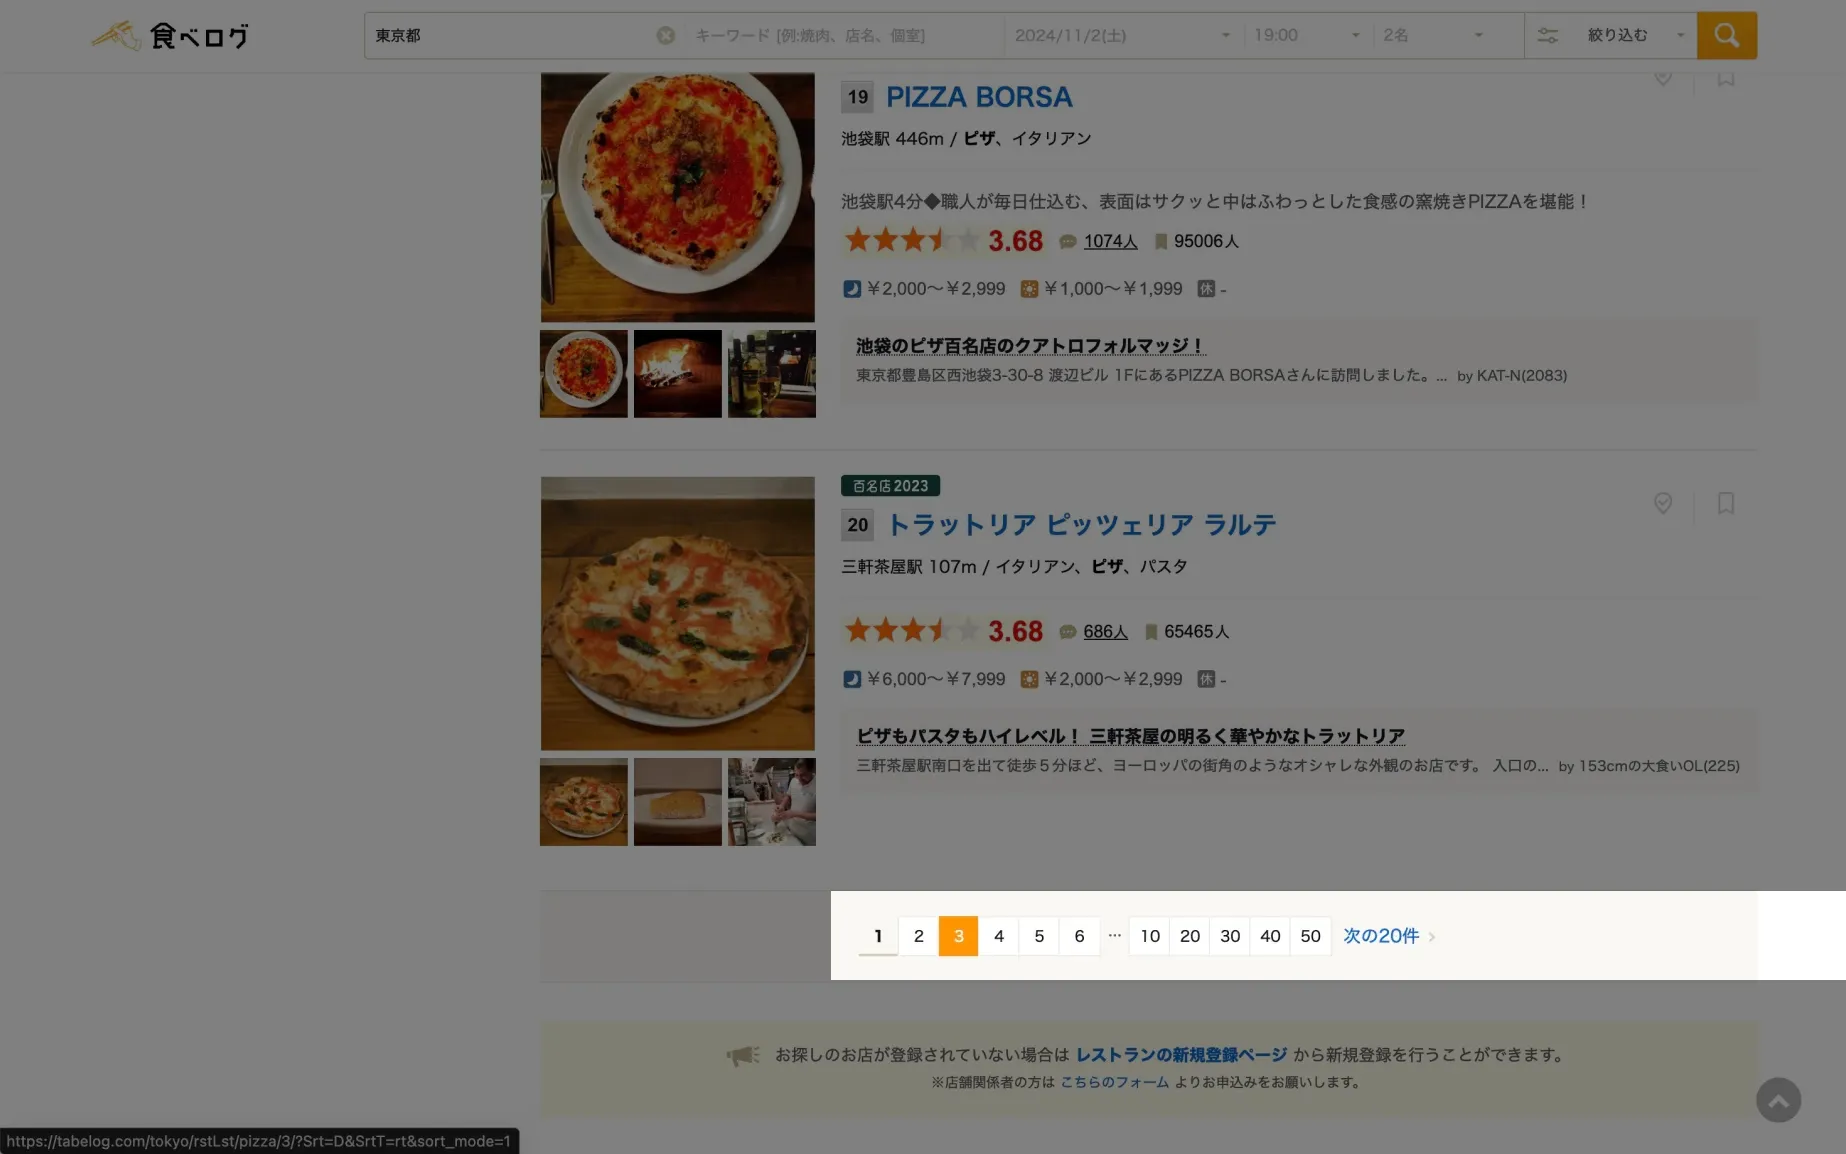This screenshot has width=1846, height=1154.
Task: Bookmark PIZZA BORSA with the save icon
Action: coord(1725,78)
